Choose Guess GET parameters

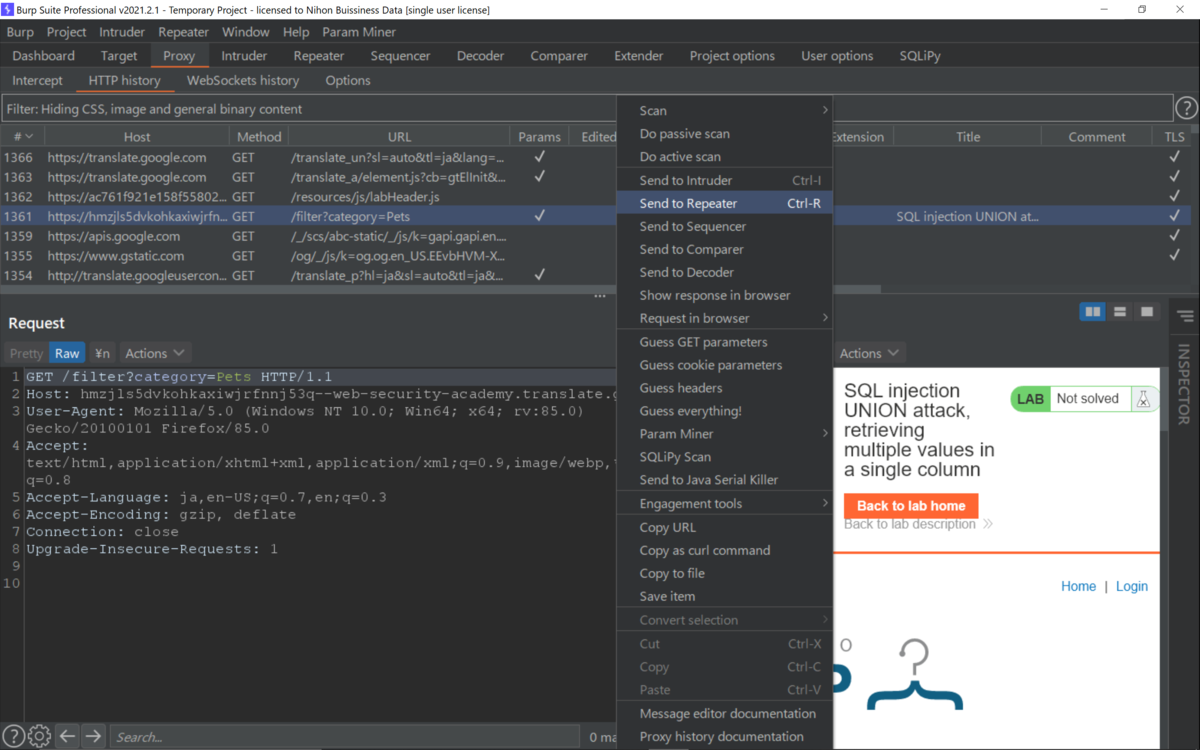coord(725,342)
